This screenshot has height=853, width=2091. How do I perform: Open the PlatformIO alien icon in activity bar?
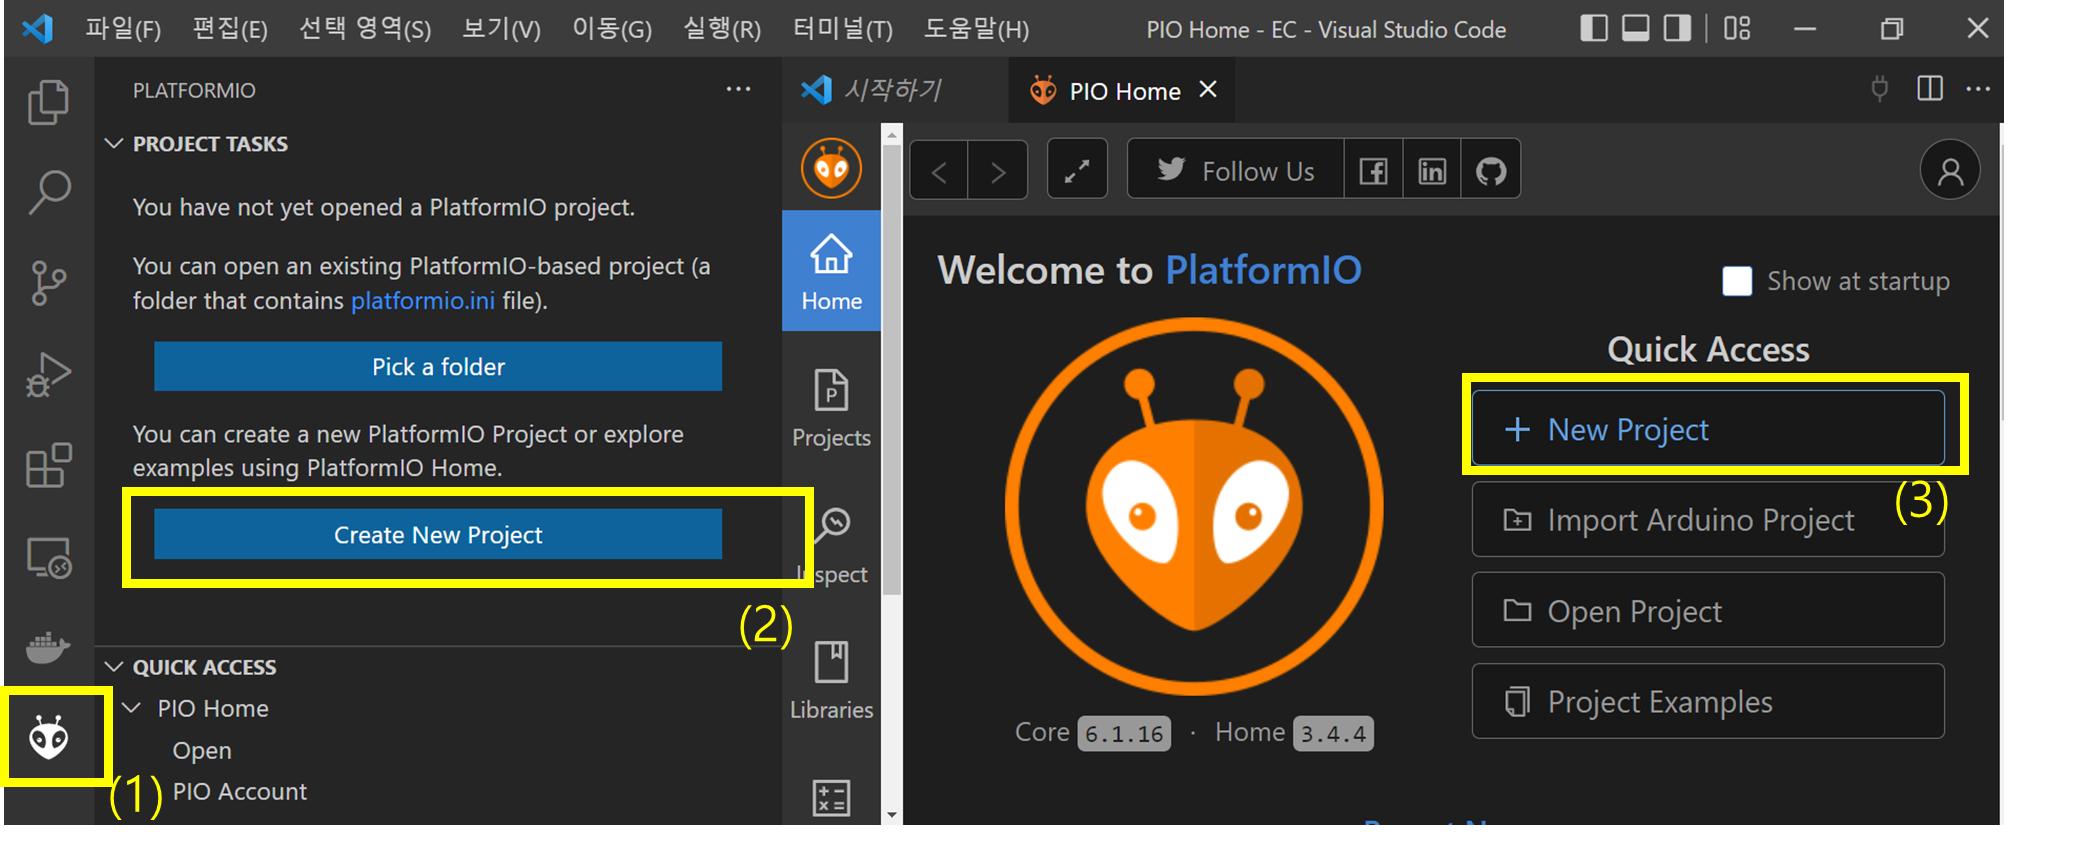pyautogui.click(x=48, y=738)
